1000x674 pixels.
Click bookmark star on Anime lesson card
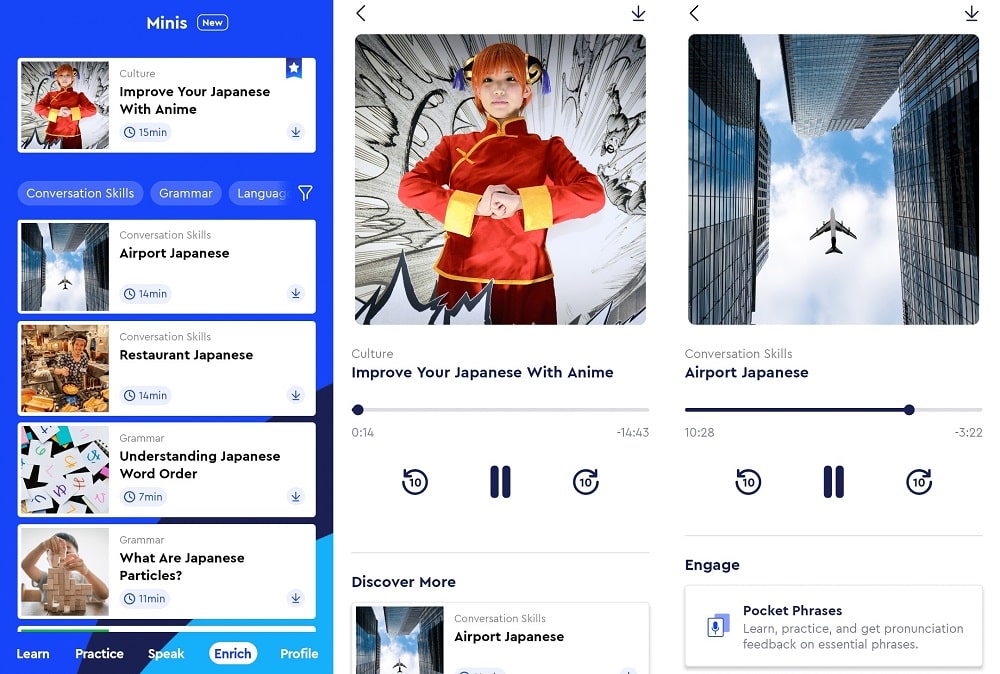click(294, 68)
